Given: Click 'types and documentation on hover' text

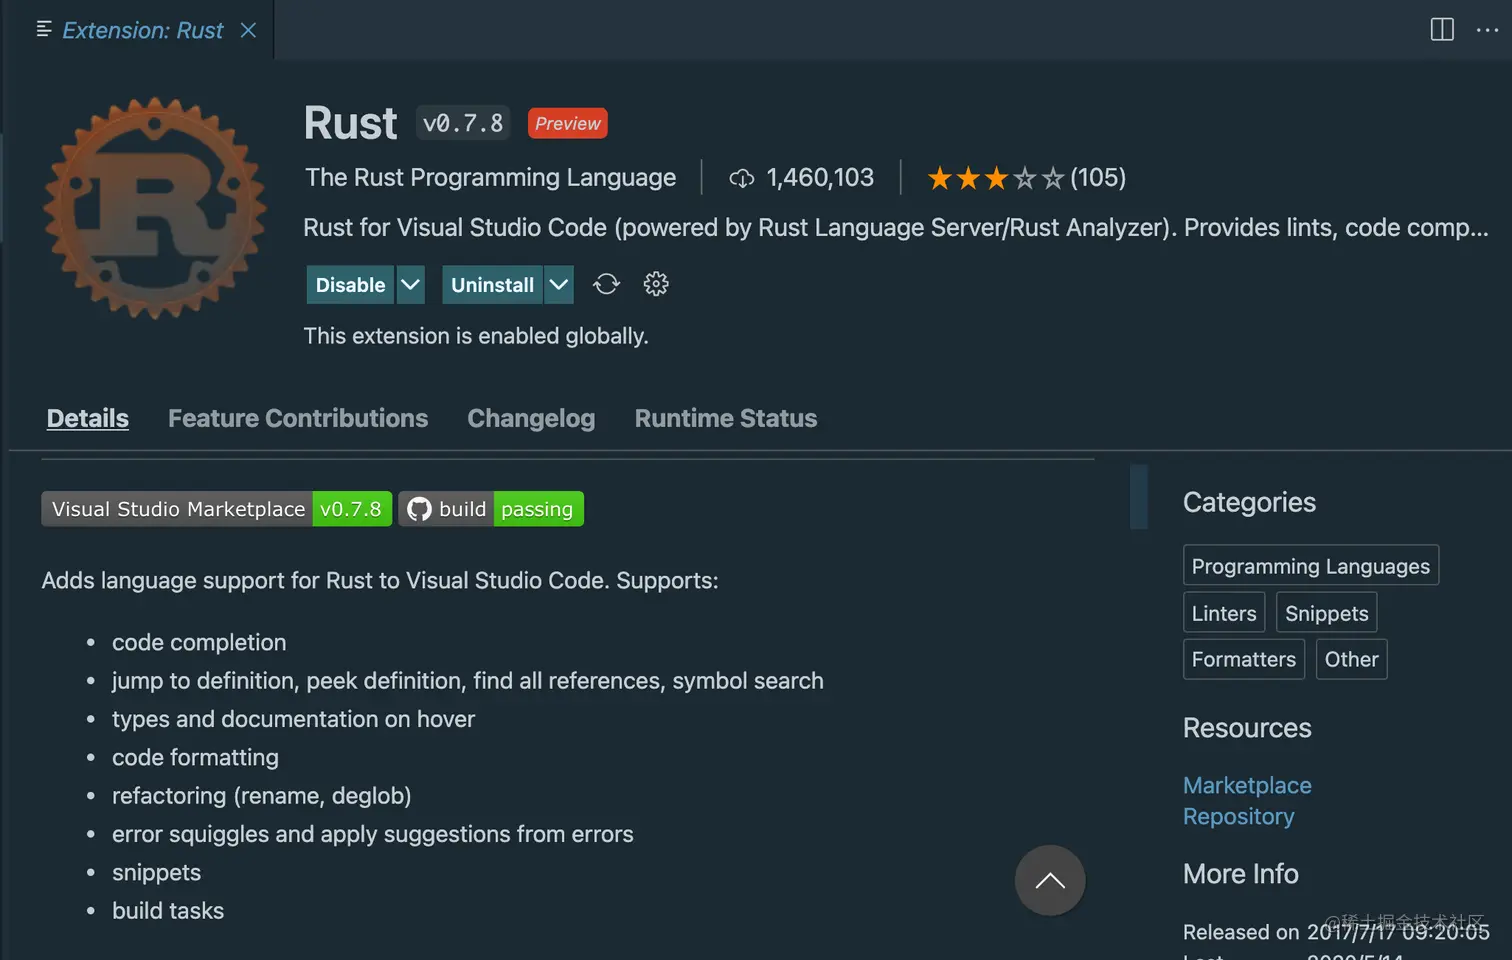Looking at the screenshot, I should pos(293,719).
